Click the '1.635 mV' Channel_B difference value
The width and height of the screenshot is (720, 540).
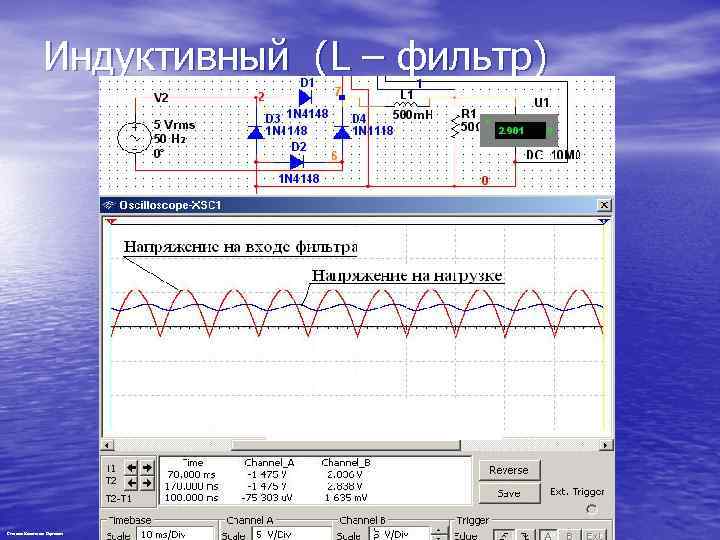[x=346, y=498]
